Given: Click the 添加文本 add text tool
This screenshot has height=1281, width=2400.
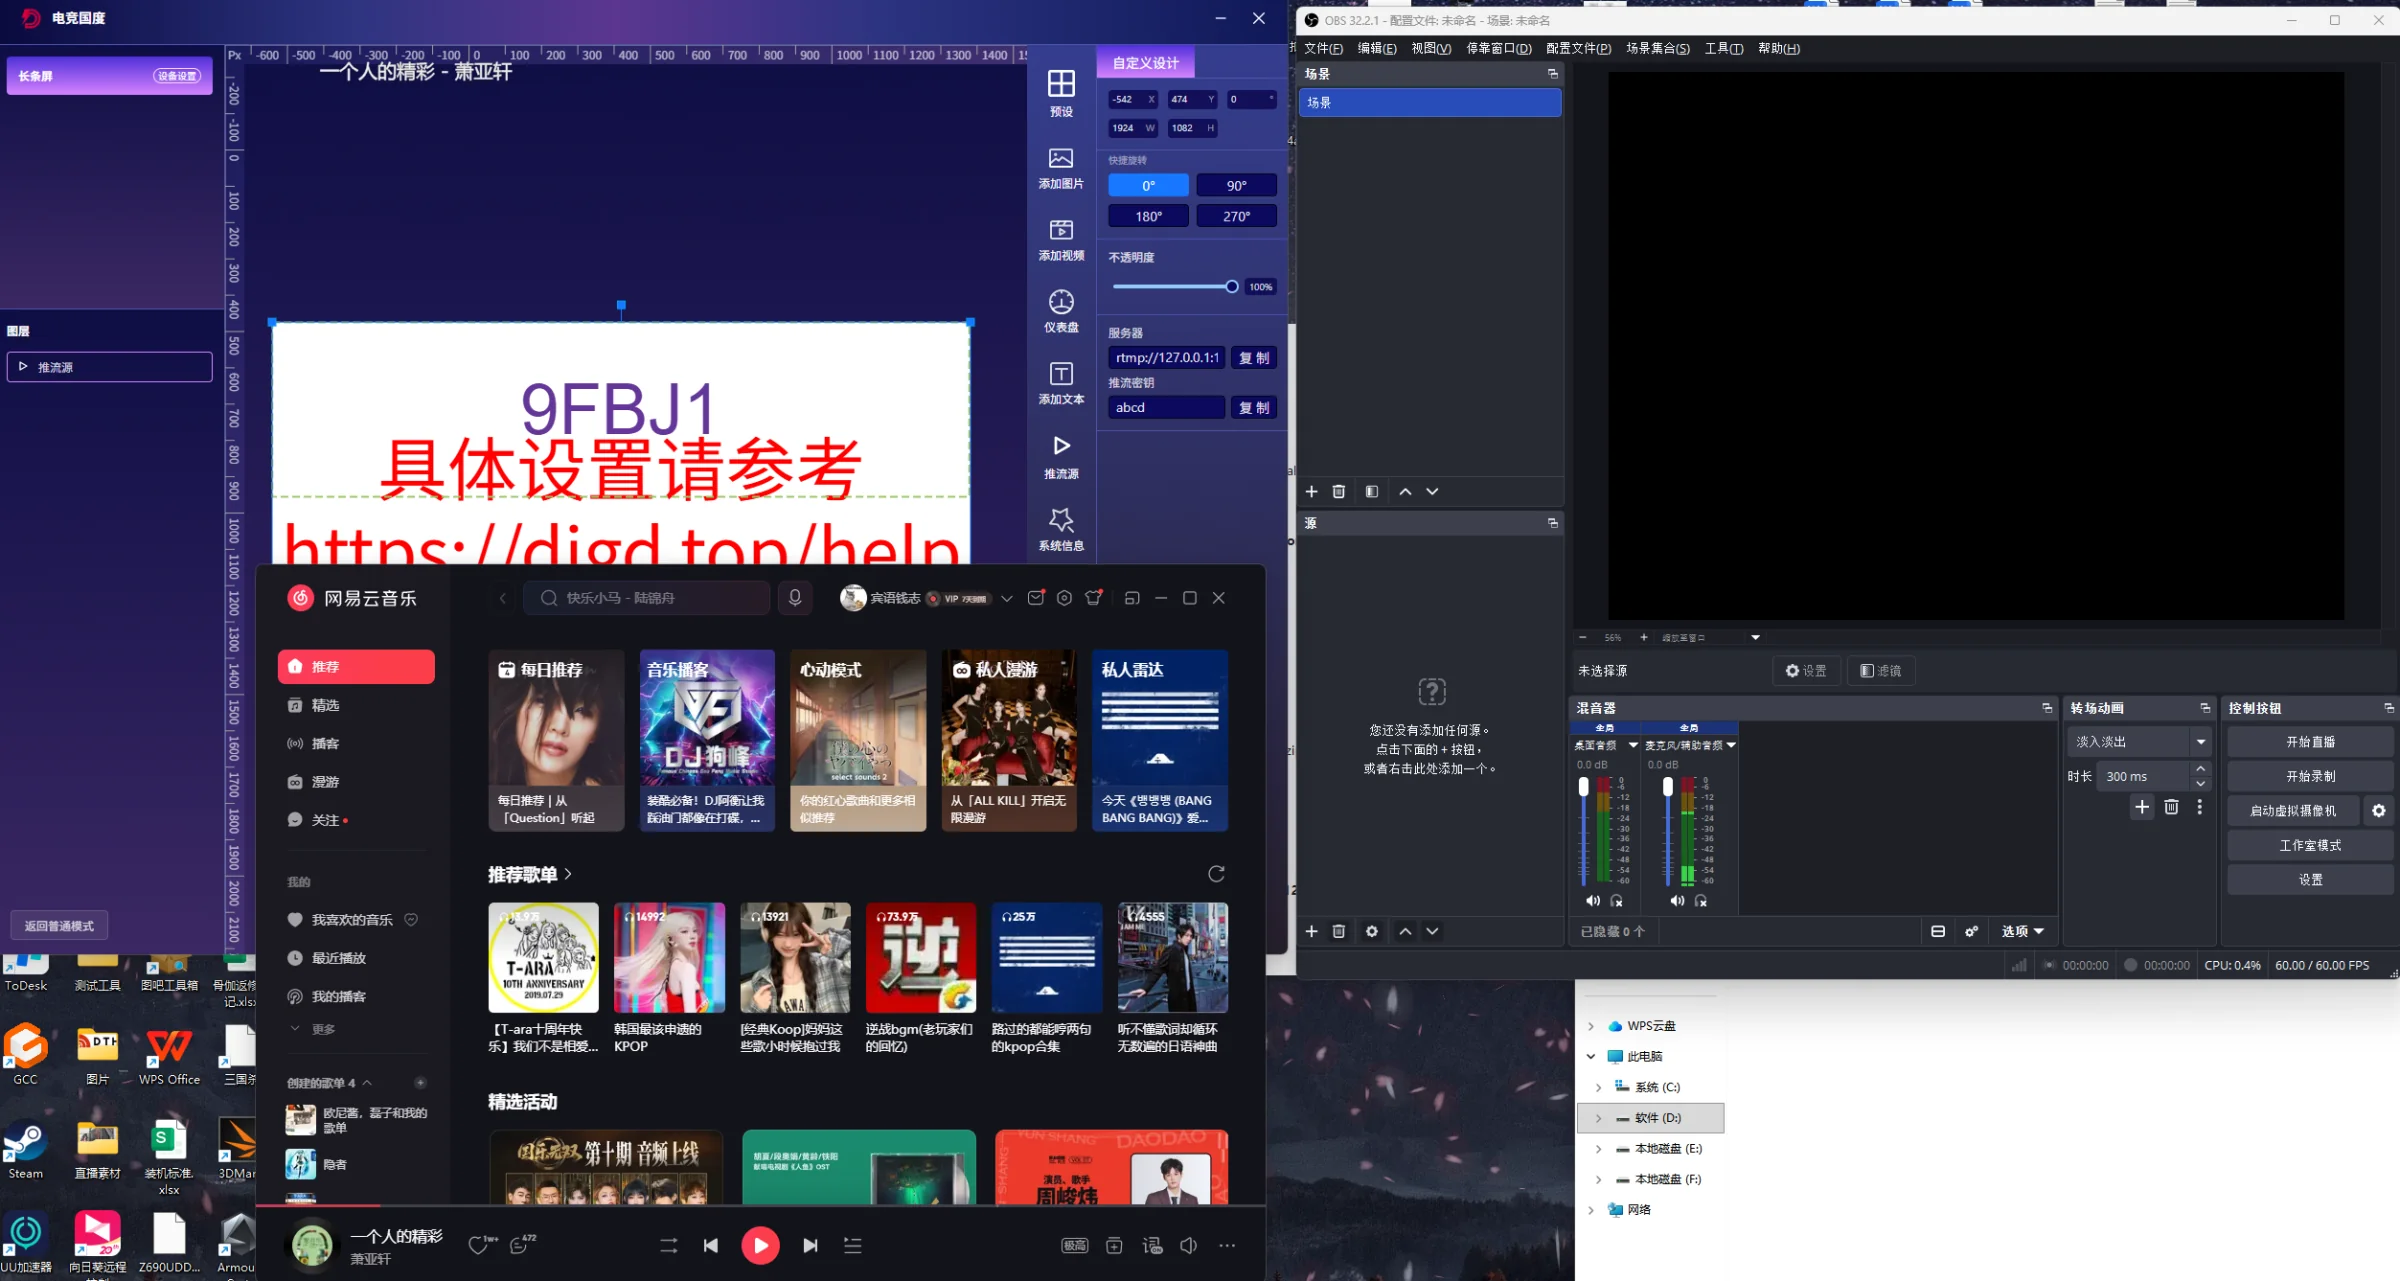Looking at the screenshot, I should tap(1061, 383).
